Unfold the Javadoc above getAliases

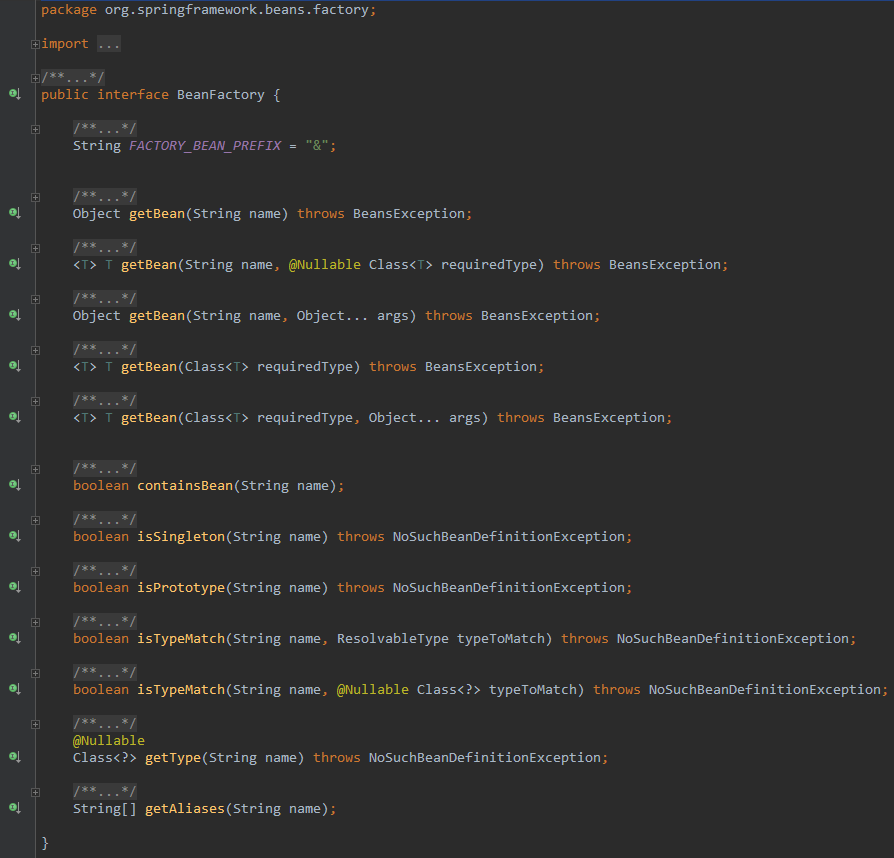pos(35,792)
